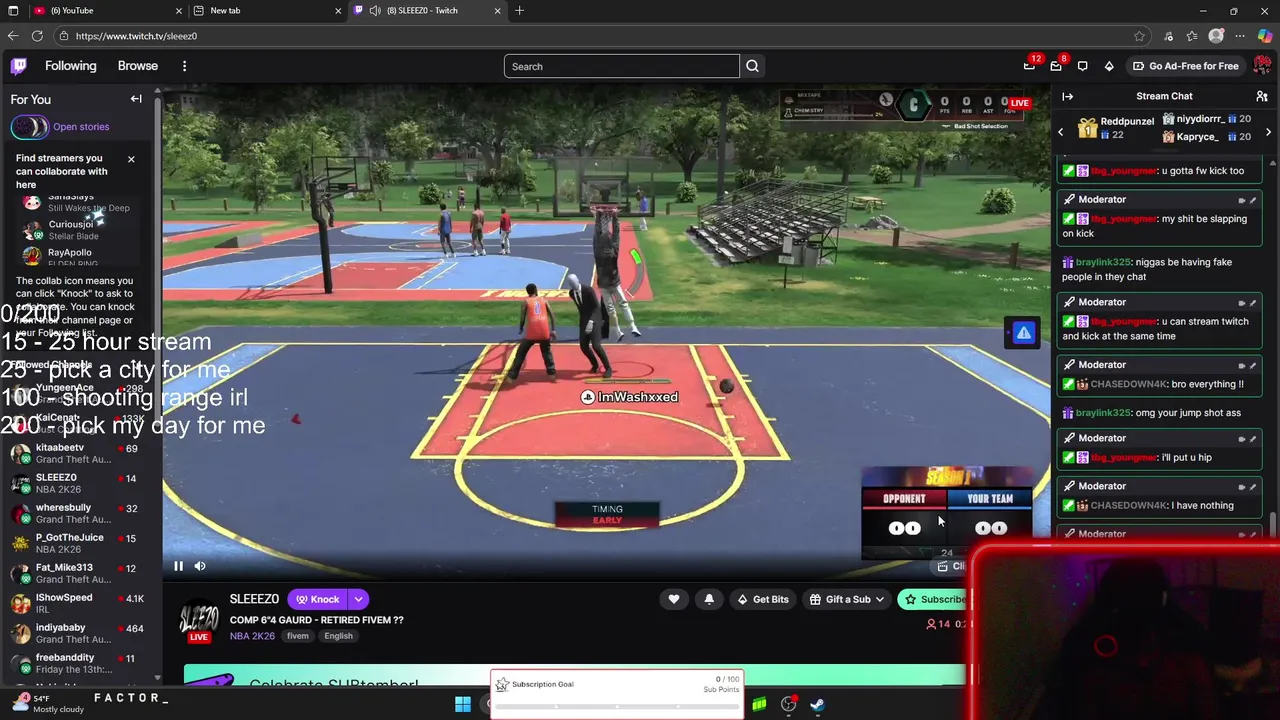1280x720 pixels.
Task: Open the browser profile icon
Action: [x=1216, y=36]
